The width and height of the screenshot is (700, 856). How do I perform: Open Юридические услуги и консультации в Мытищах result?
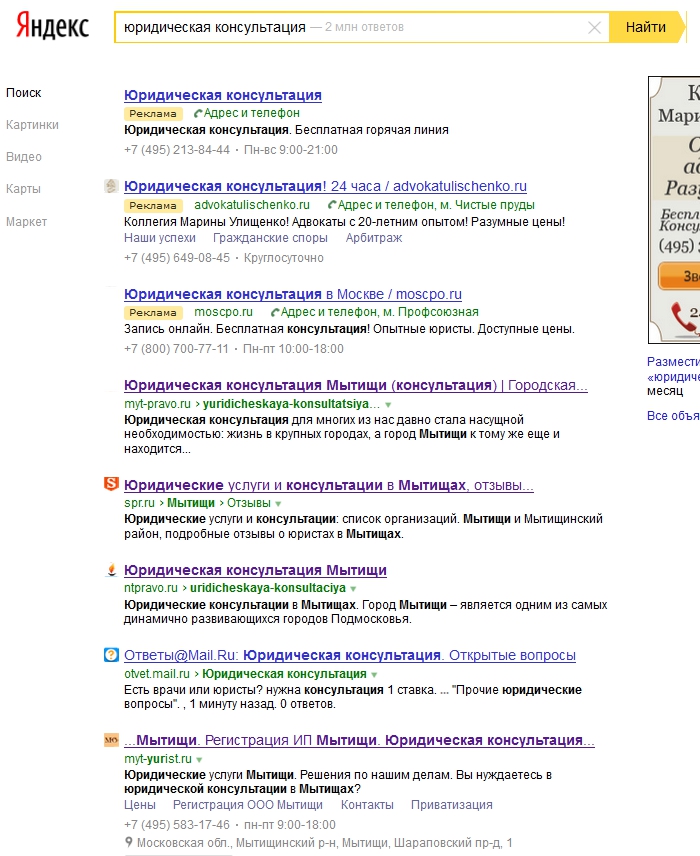pos(329,485)
